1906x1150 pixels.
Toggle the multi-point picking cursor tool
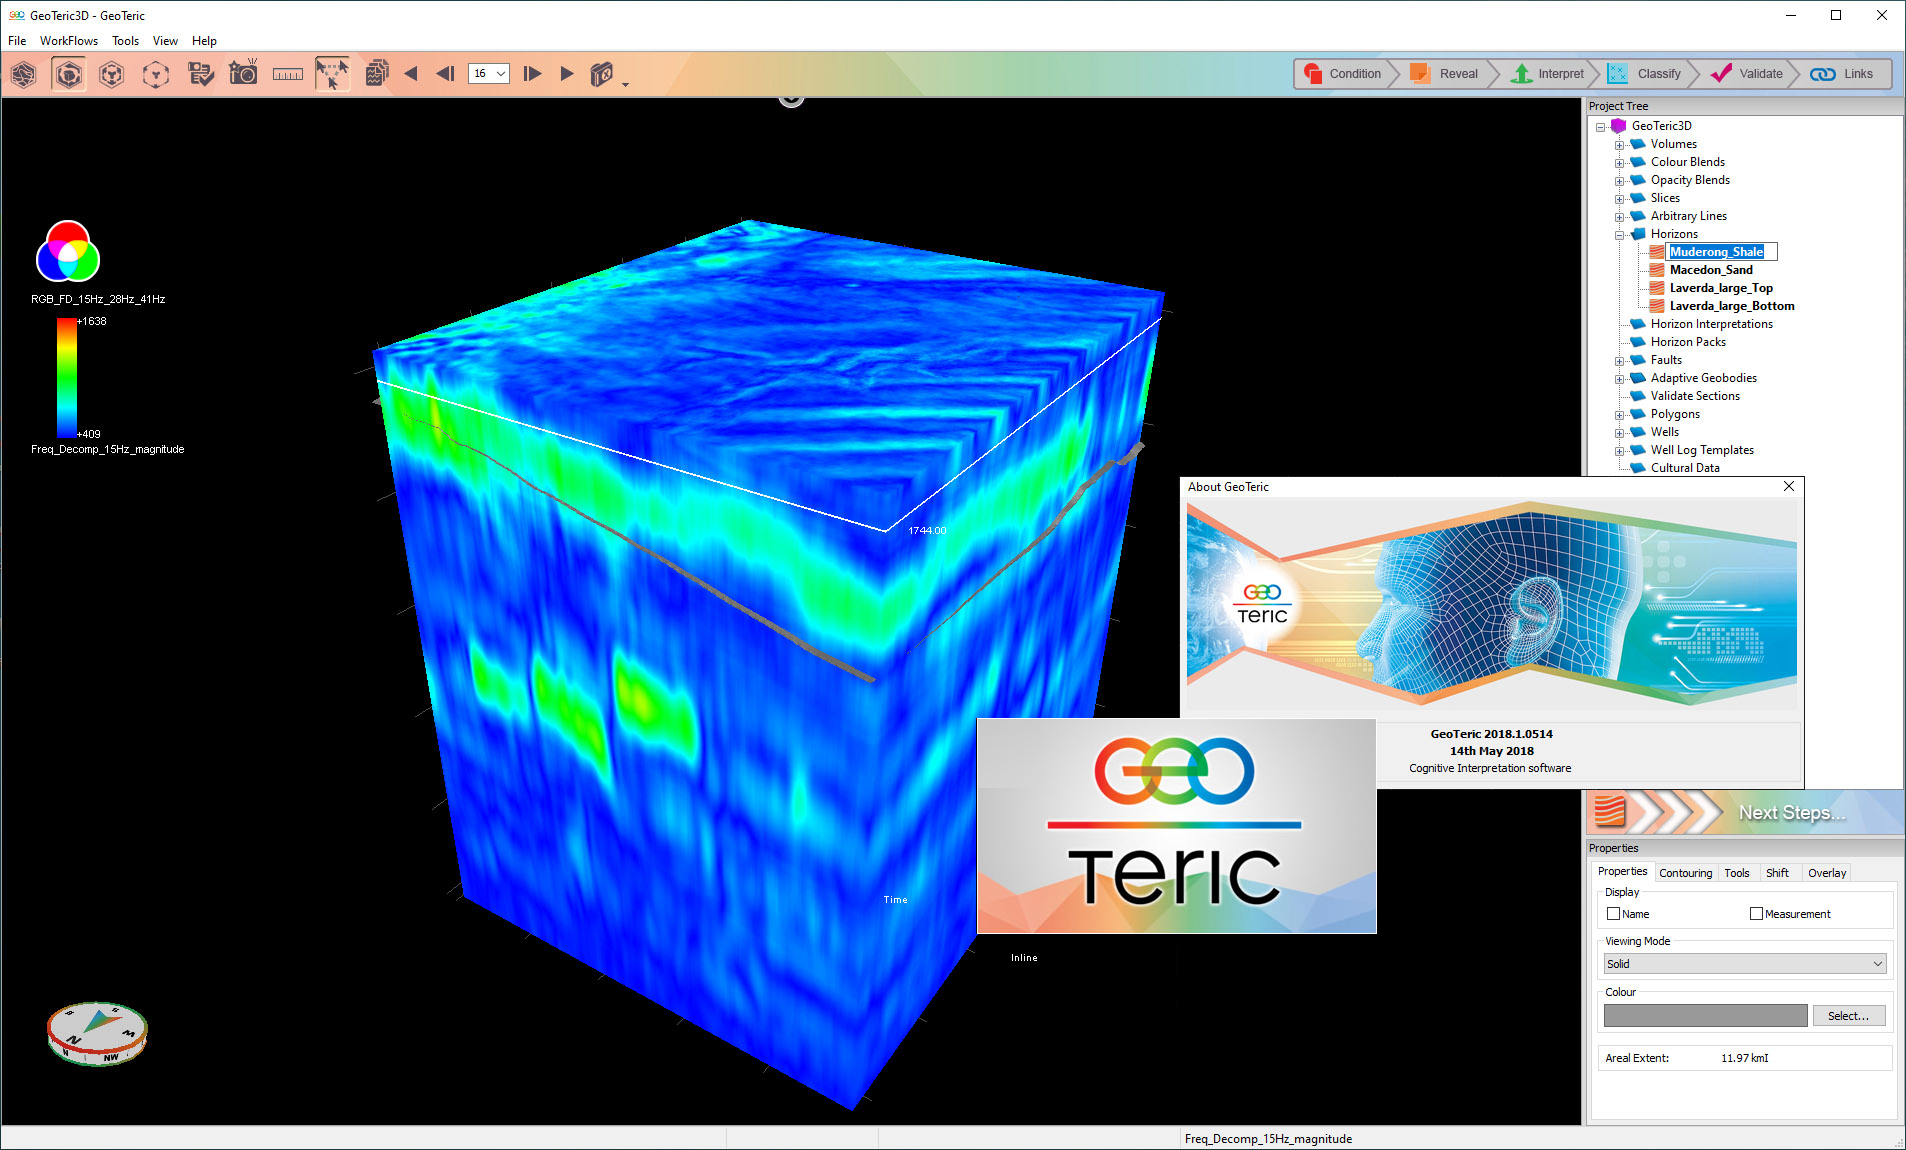(x=332, y=74)
